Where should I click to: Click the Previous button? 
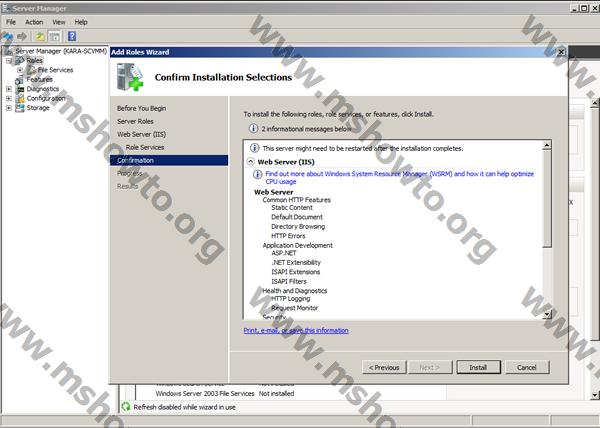tap(384, 367)
